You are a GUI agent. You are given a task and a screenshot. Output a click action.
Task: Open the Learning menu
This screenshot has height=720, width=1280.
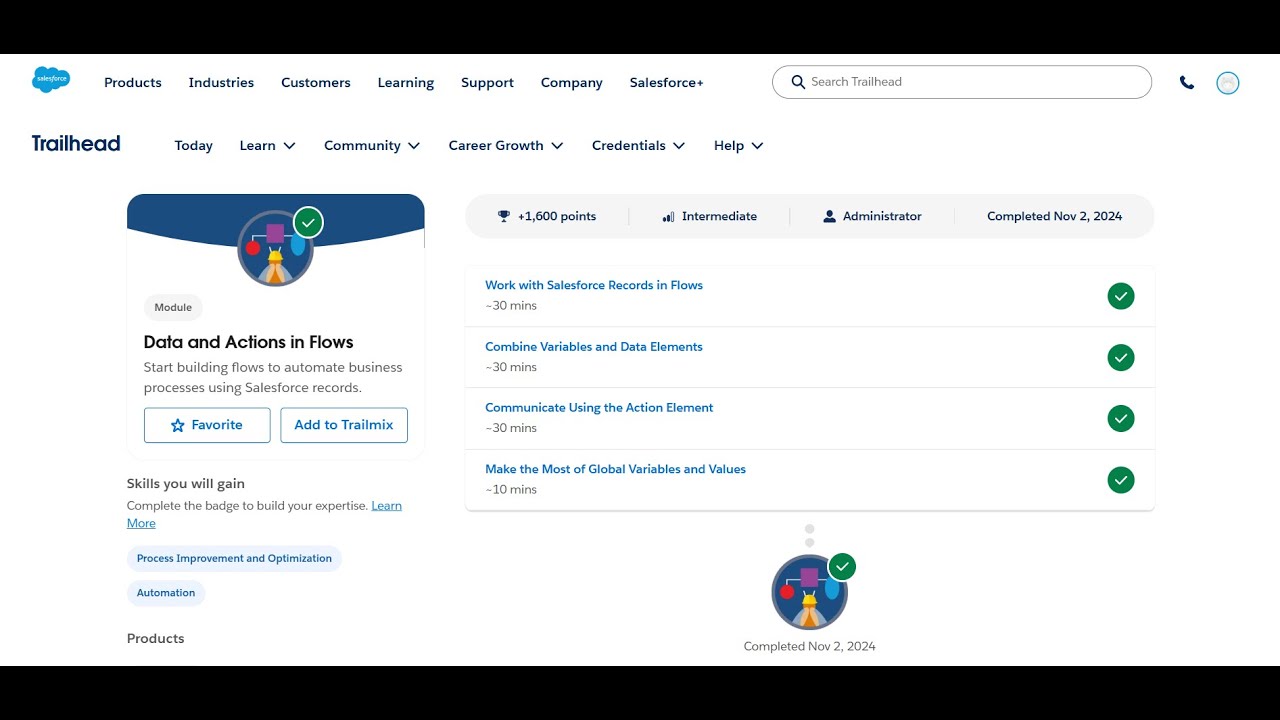[406, 83]
